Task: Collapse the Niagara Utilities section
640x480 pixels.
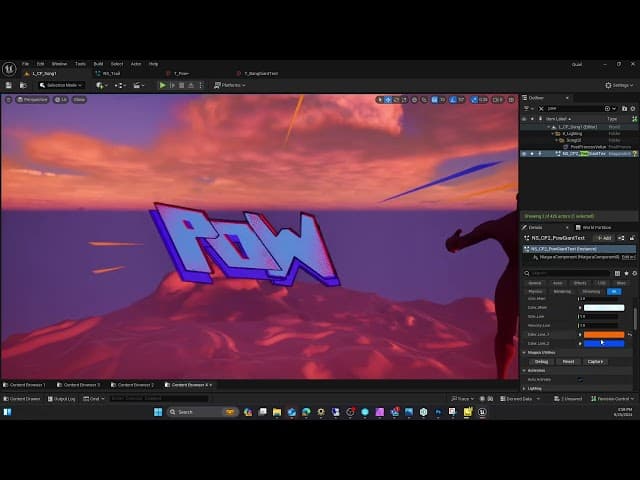Action: (x=525, y=352)
